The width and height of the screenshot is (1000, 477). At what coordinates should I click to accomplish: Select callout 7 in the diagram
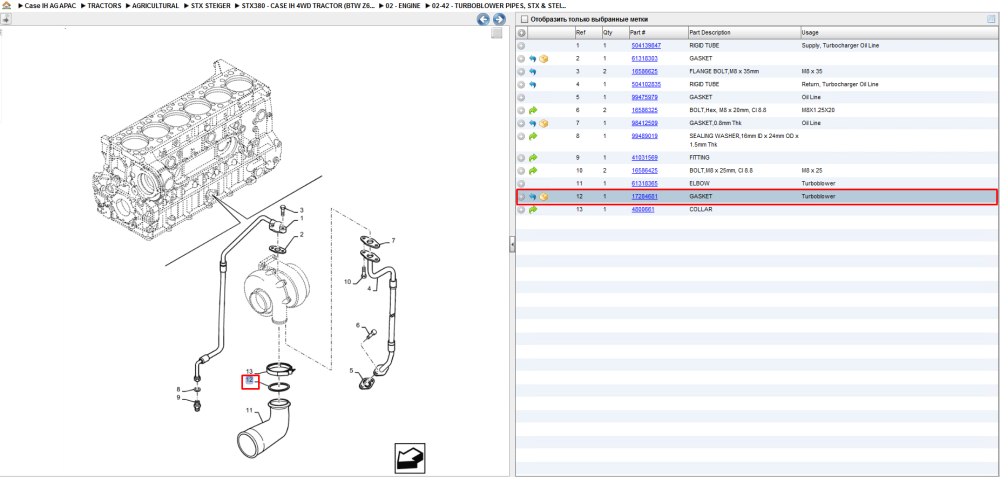[x=393, y=241]
